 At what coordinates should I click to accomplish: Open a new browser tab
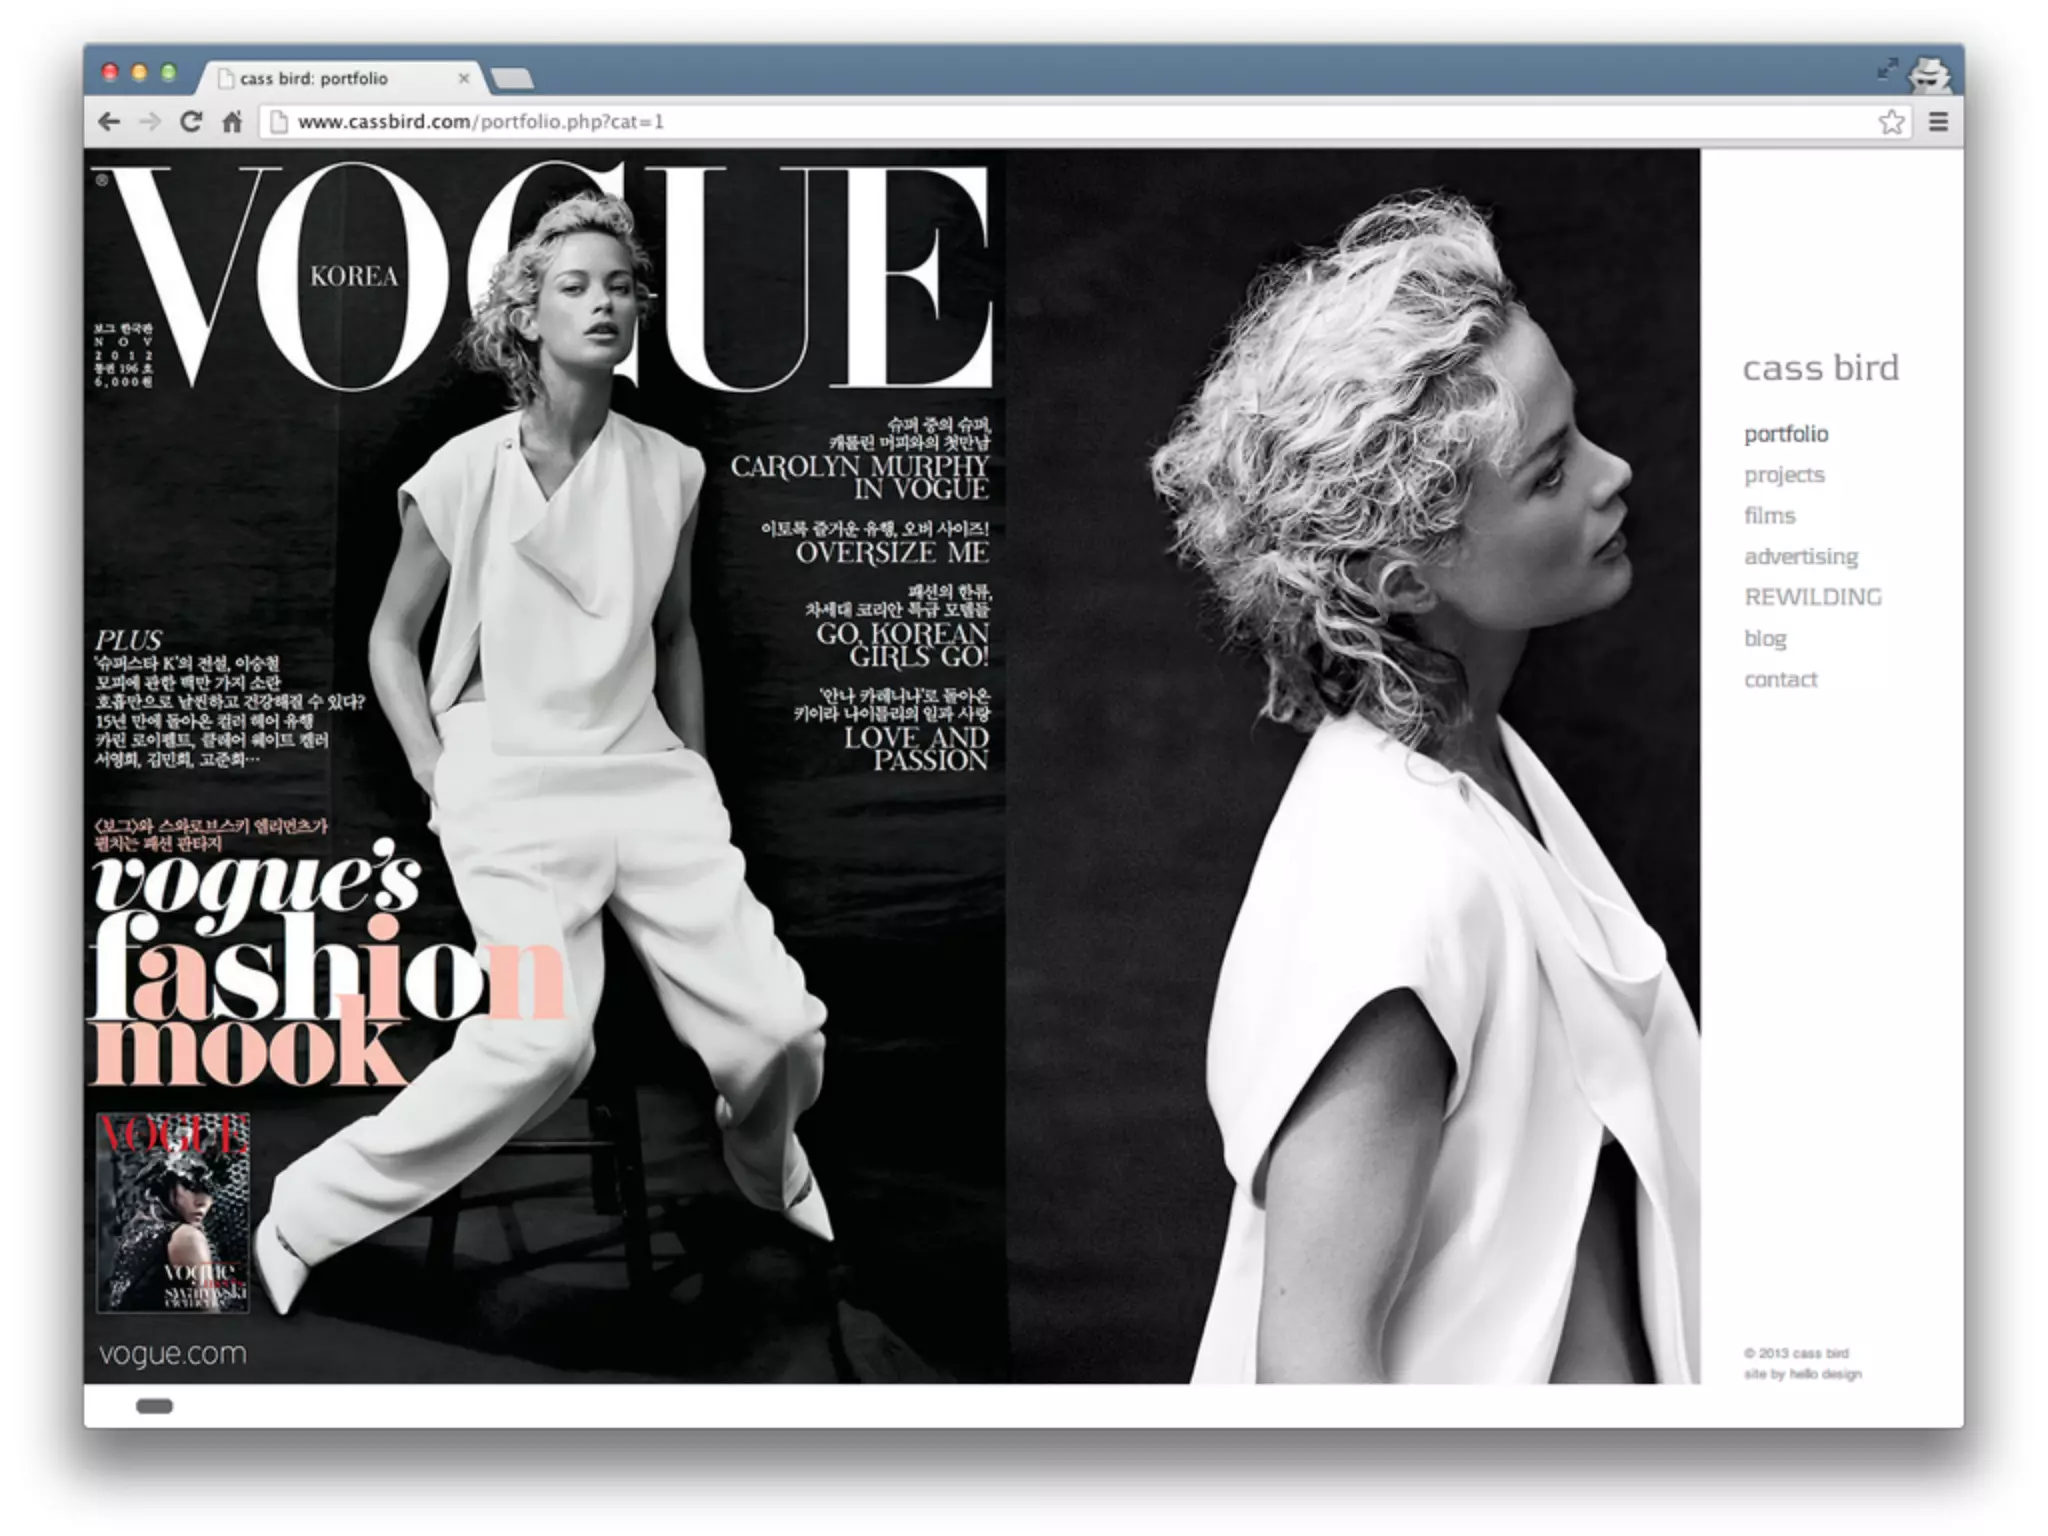(x=513, y=78)
